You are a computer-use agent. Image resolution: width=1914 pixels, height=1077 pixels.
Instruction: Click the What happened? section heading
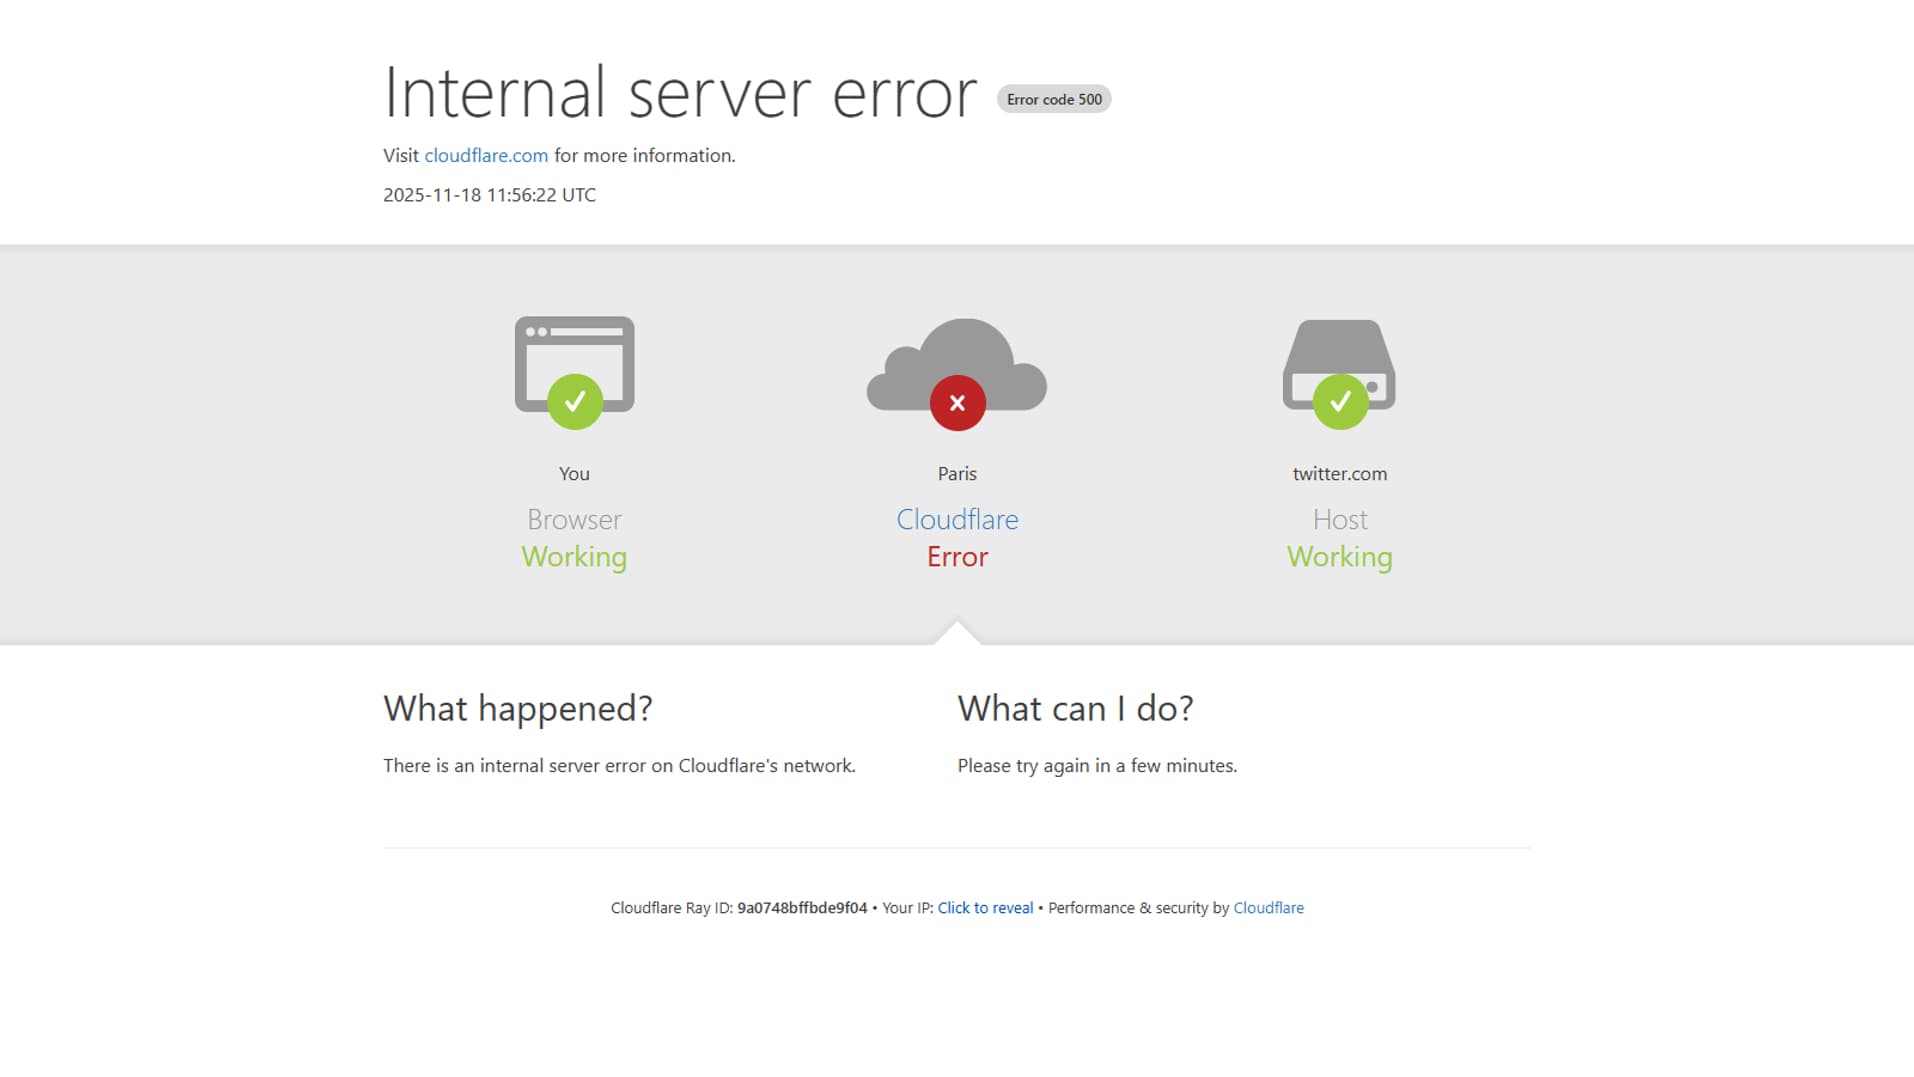[x=518, y=708]
